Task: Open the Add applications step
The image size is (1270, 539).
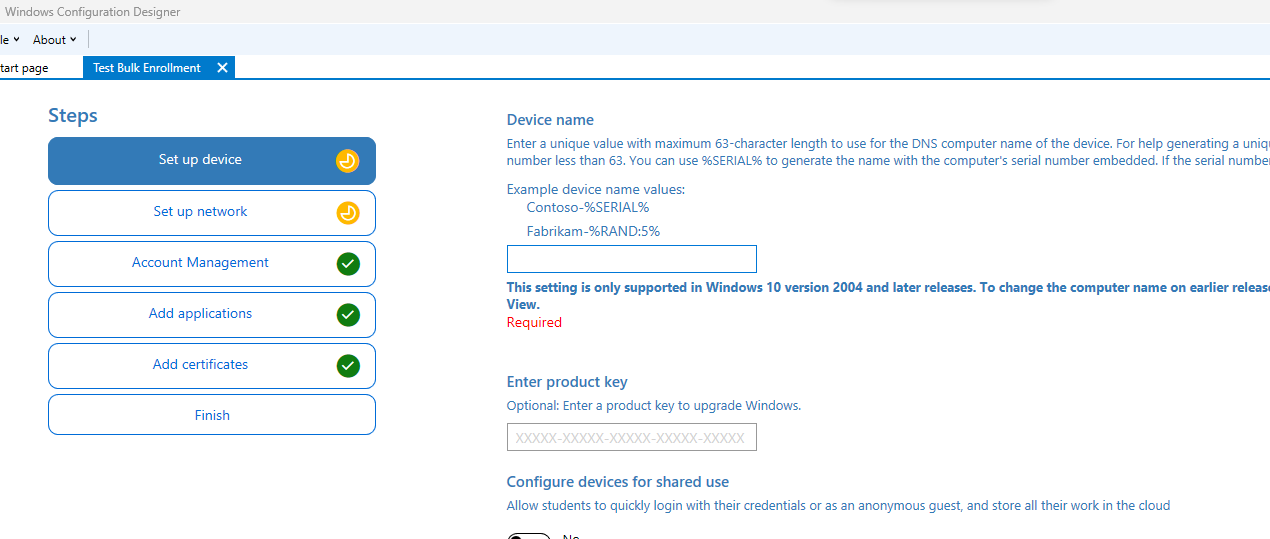Action: [212, 315]
